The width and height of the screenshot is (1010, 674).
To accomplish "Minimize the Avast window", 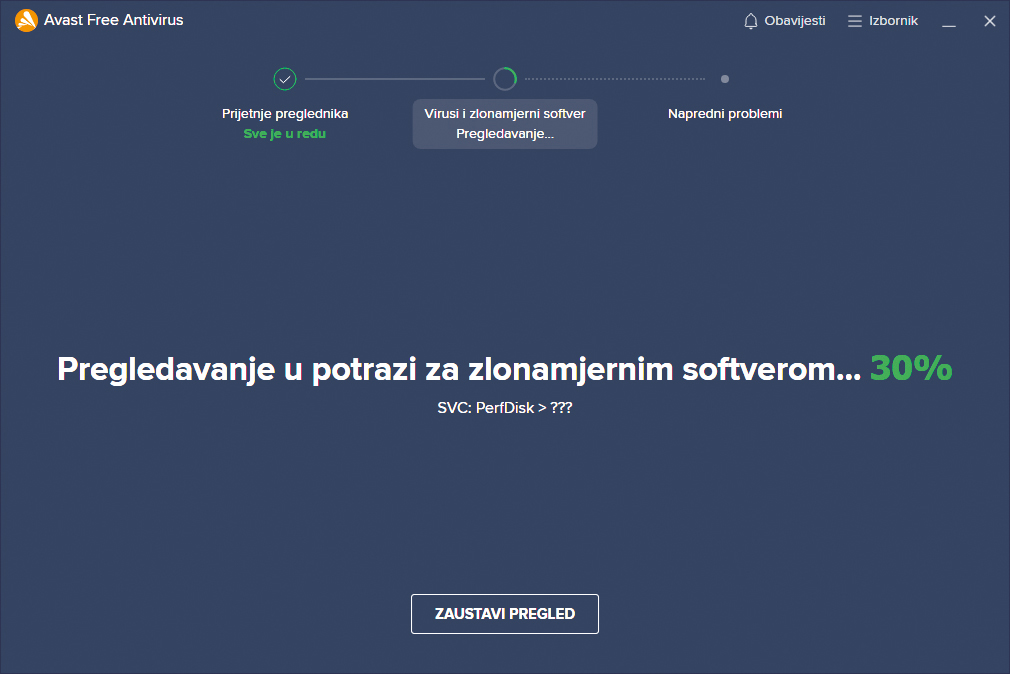I will tap(949, 21).
